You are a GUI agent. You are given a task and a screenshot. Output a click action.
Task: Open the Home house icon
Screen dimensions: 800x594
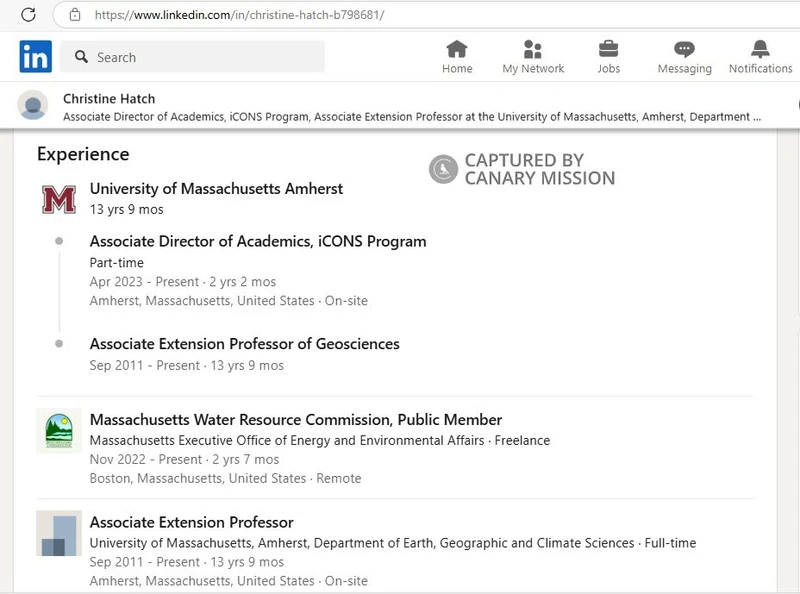pyautogui.click(x=457, y=50)
